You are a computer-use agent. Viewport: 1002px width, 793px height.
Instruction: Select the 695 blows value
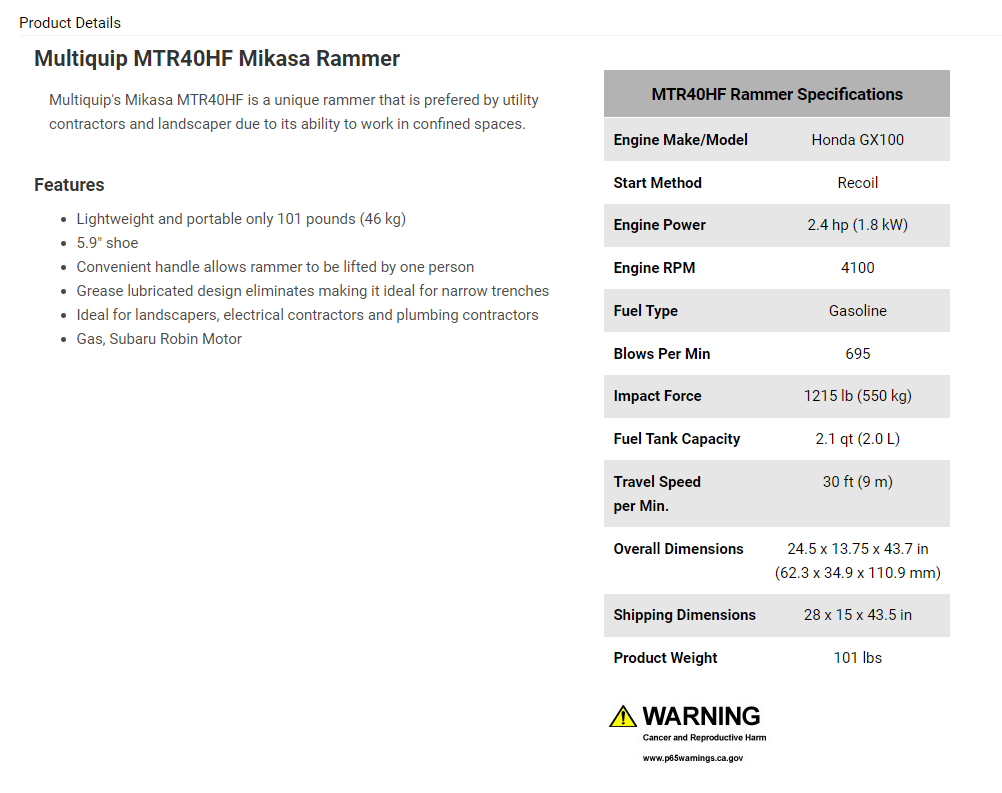coord(858,354)
